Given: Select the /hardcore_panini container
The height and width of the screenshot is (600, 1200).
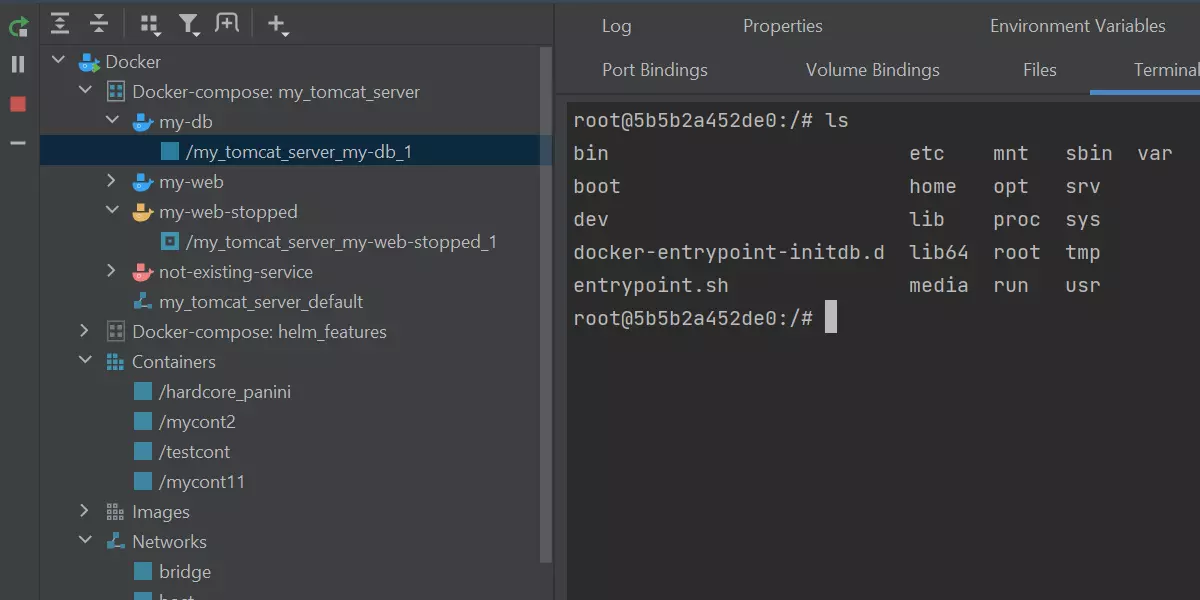Looking at the screenshot, I should pos(224,392).
